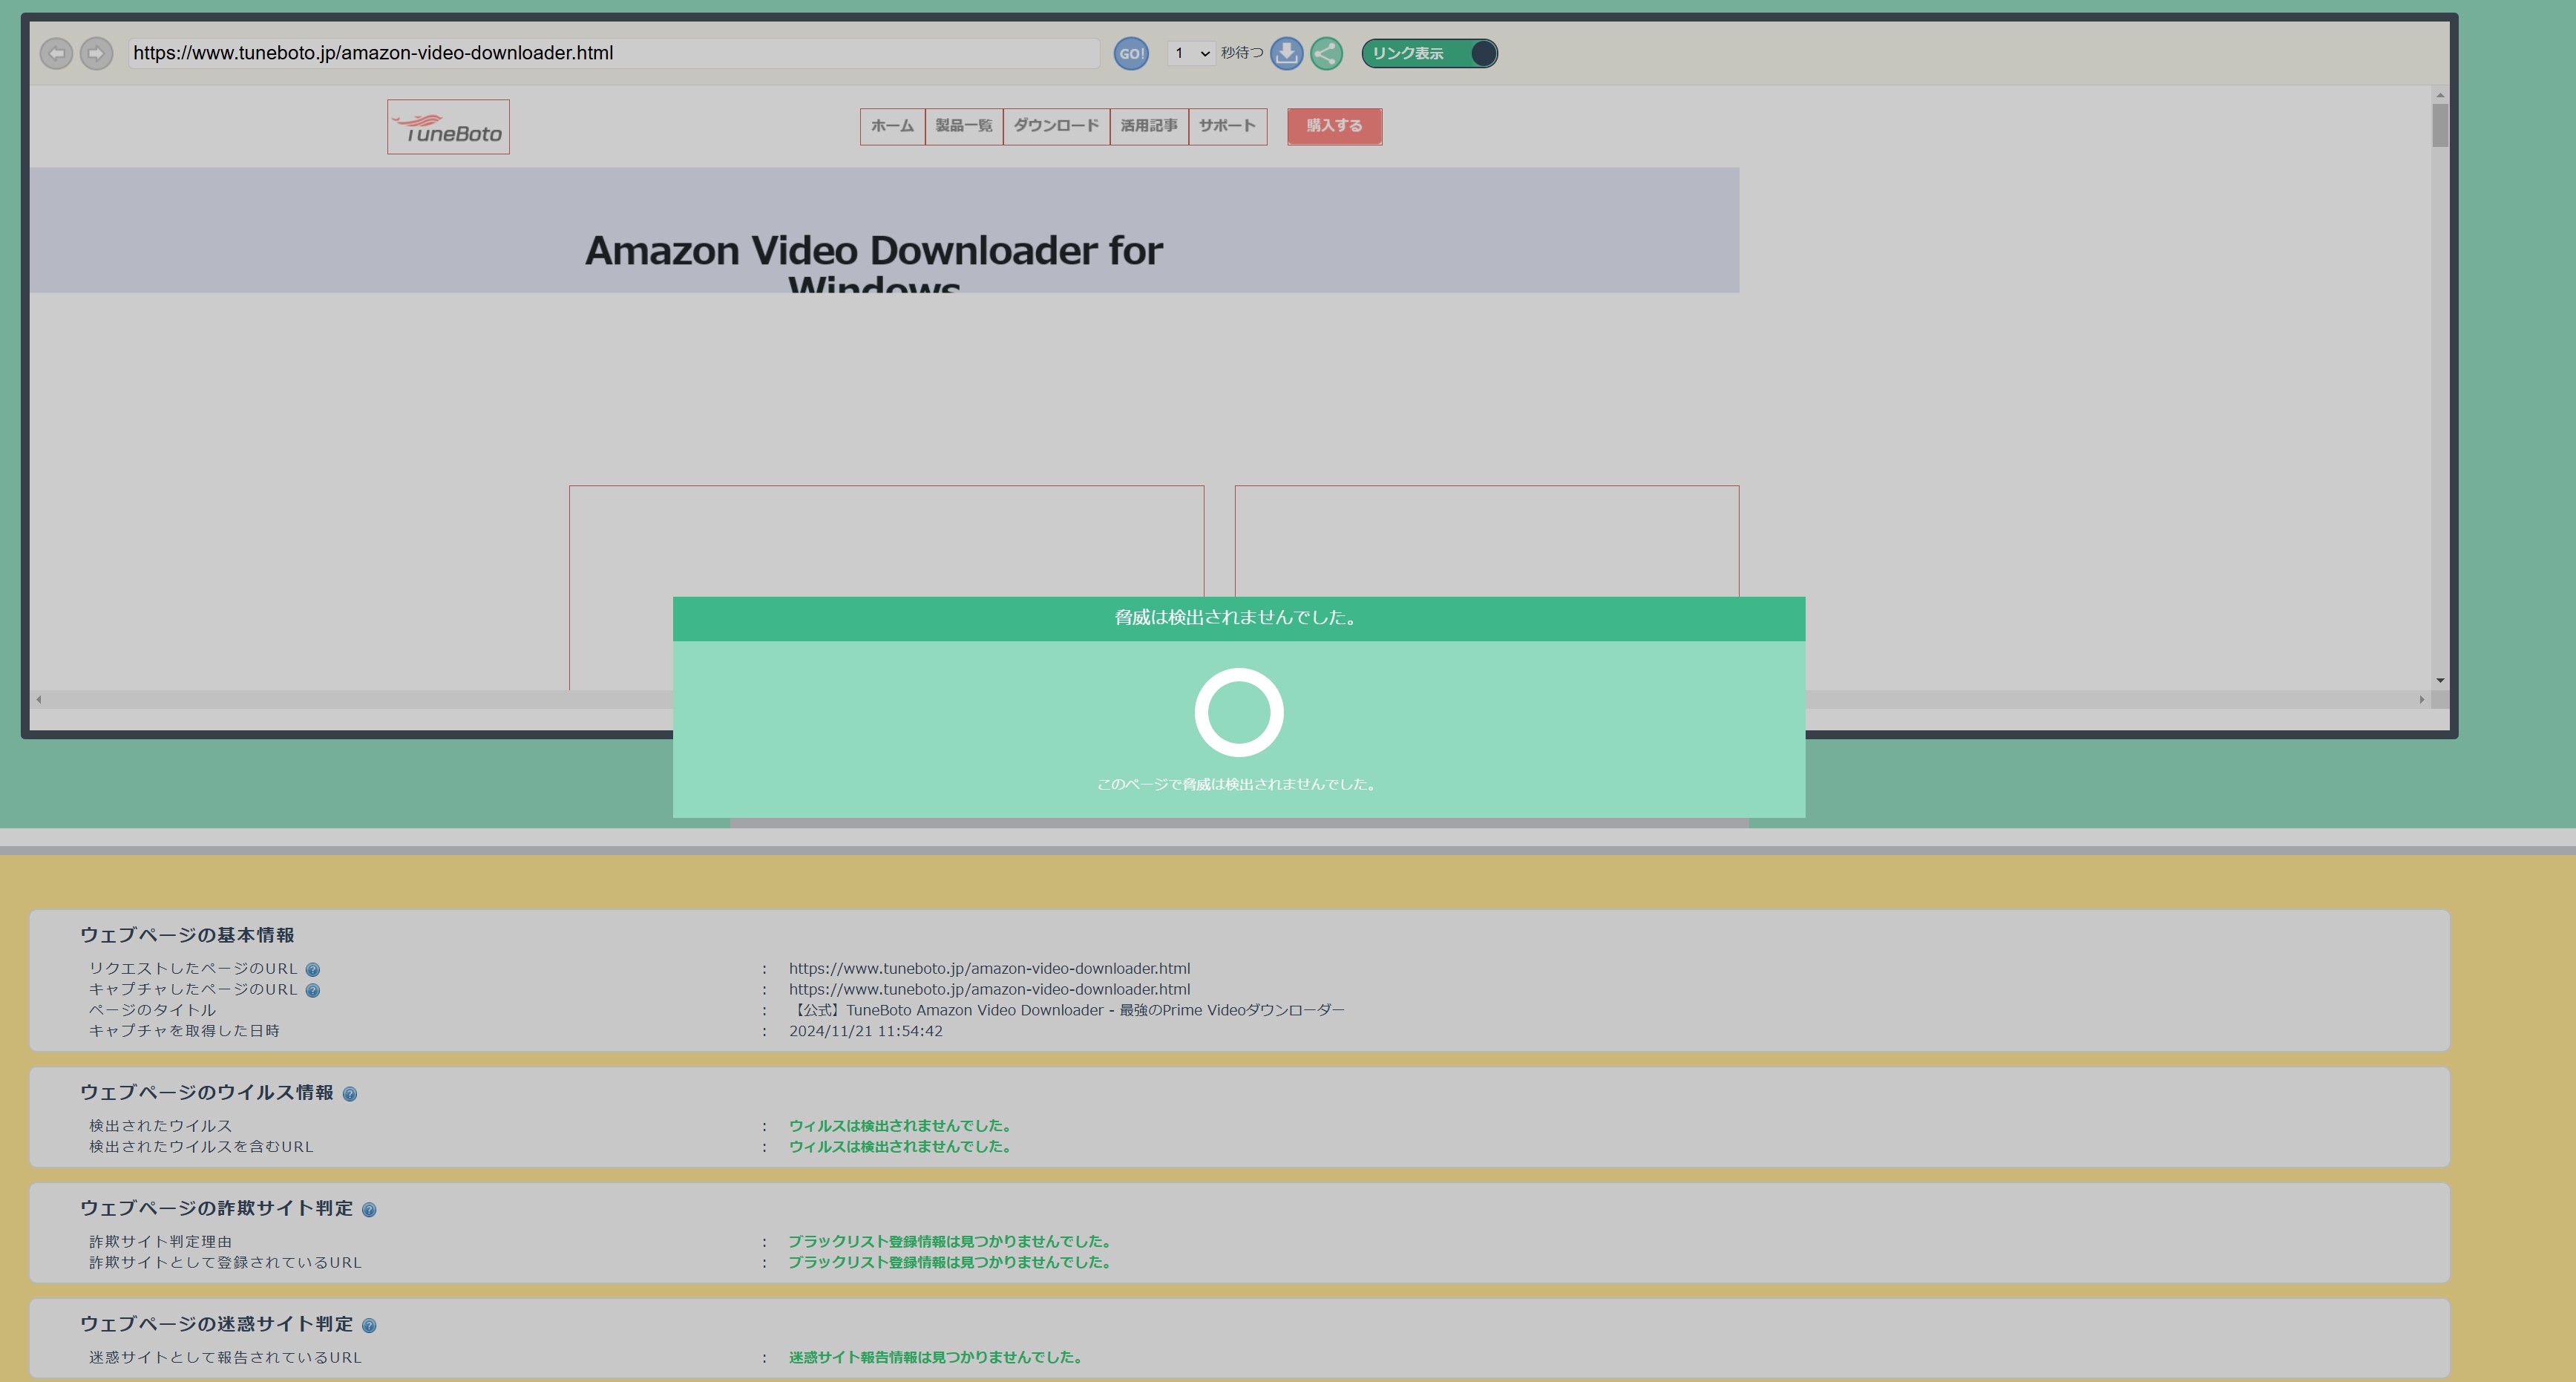
Task: Click the horizontal scrollbar left arrow
Action: (39, 699)
